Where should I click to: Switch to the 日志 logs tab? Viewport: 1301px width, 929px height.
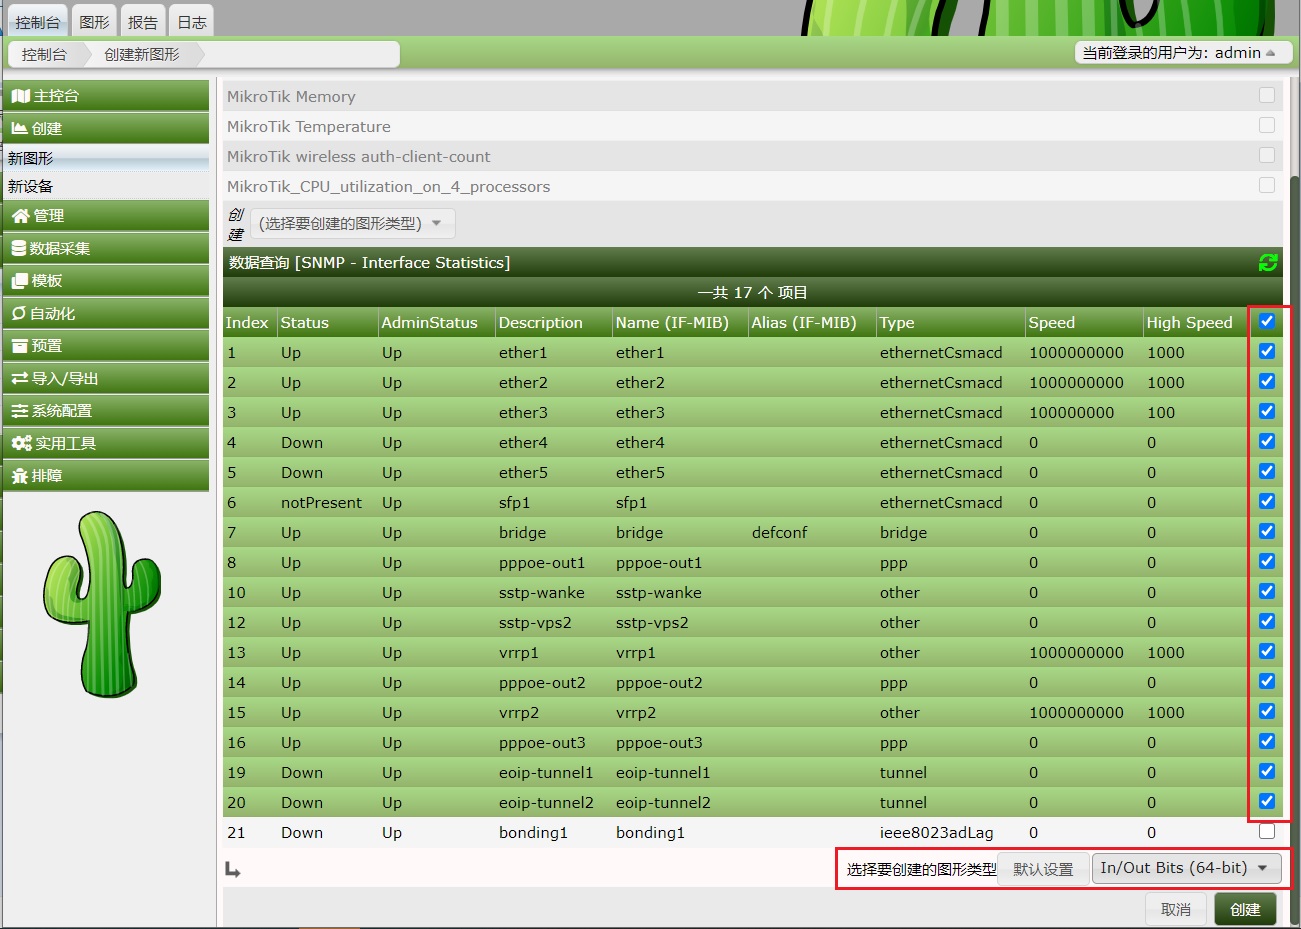(x=191, y=22)
